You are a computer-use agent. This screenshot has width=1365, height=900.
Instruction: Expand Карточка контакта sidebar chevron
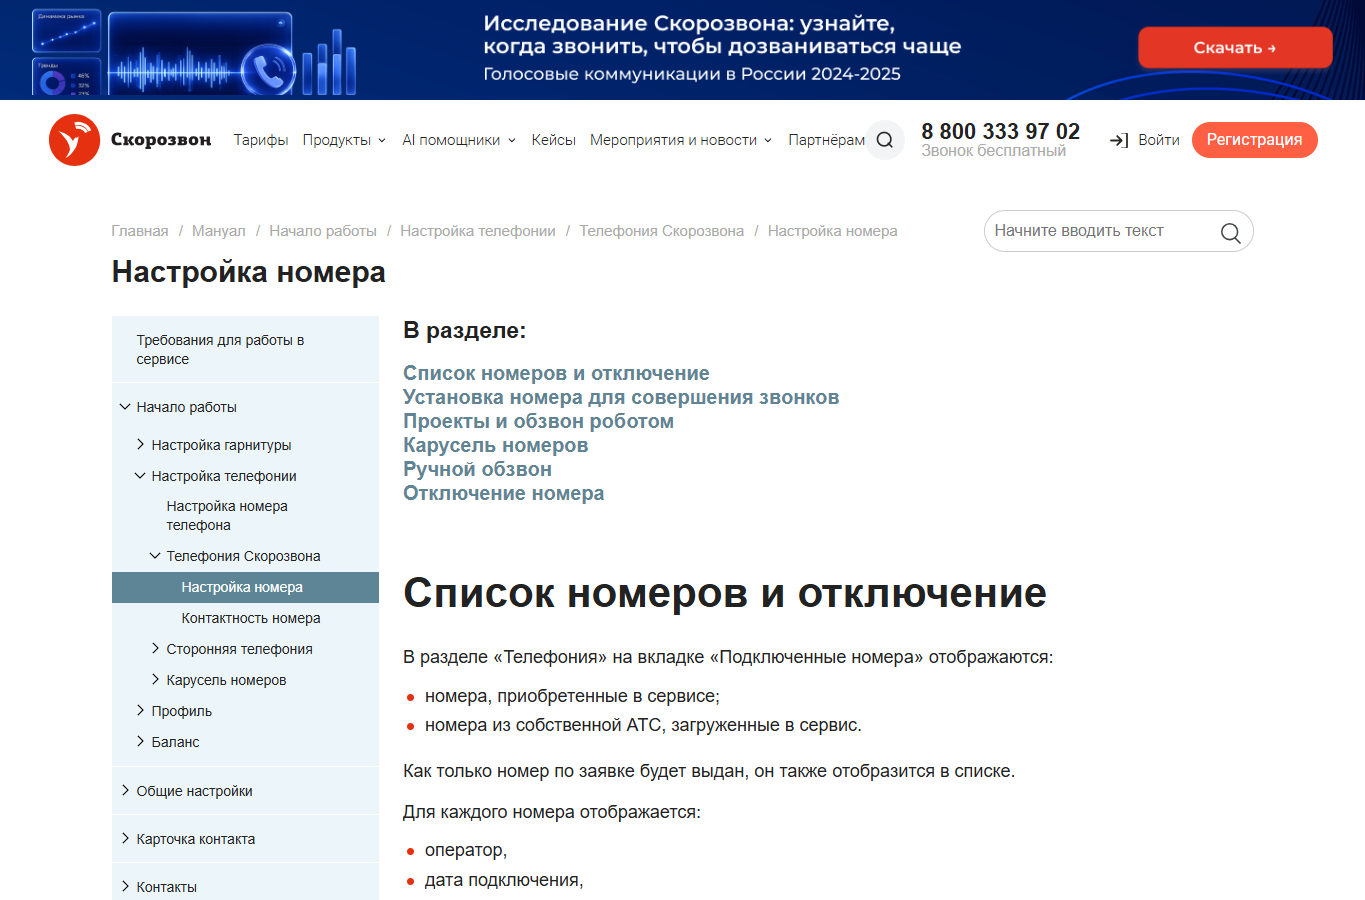click(x=125, y=839)
